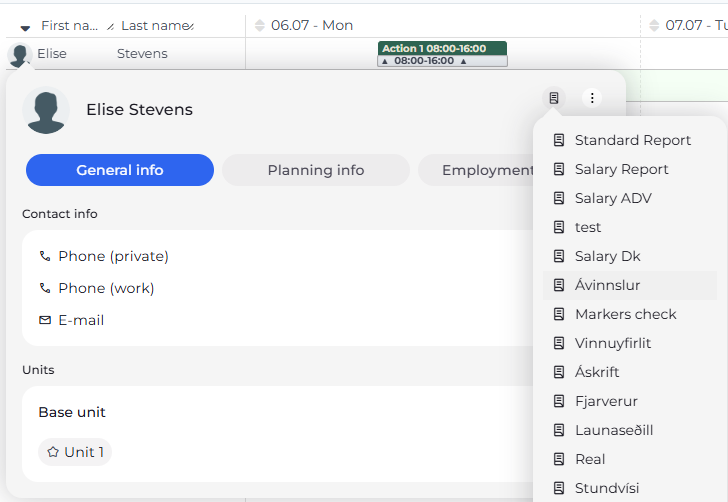This screenshot has height=502, width=728.
Task: Sort by the Last name column header
Action: (156, 26)
